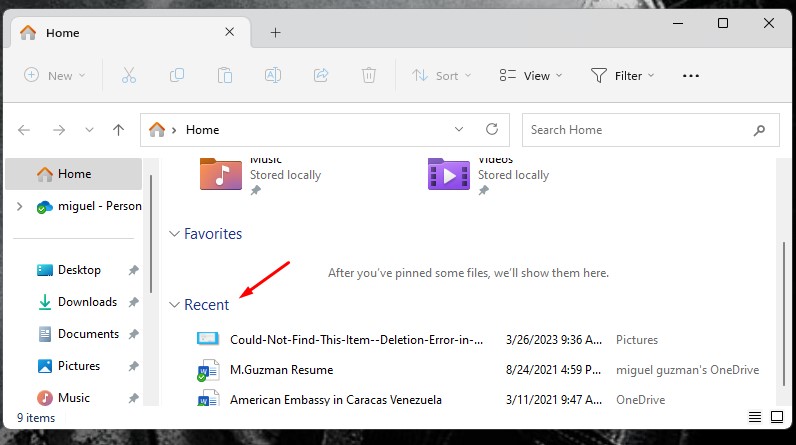Select the M.Guzman Resume file name
The width and height of the screenshot is (796, 445).
tap(281, 370)
